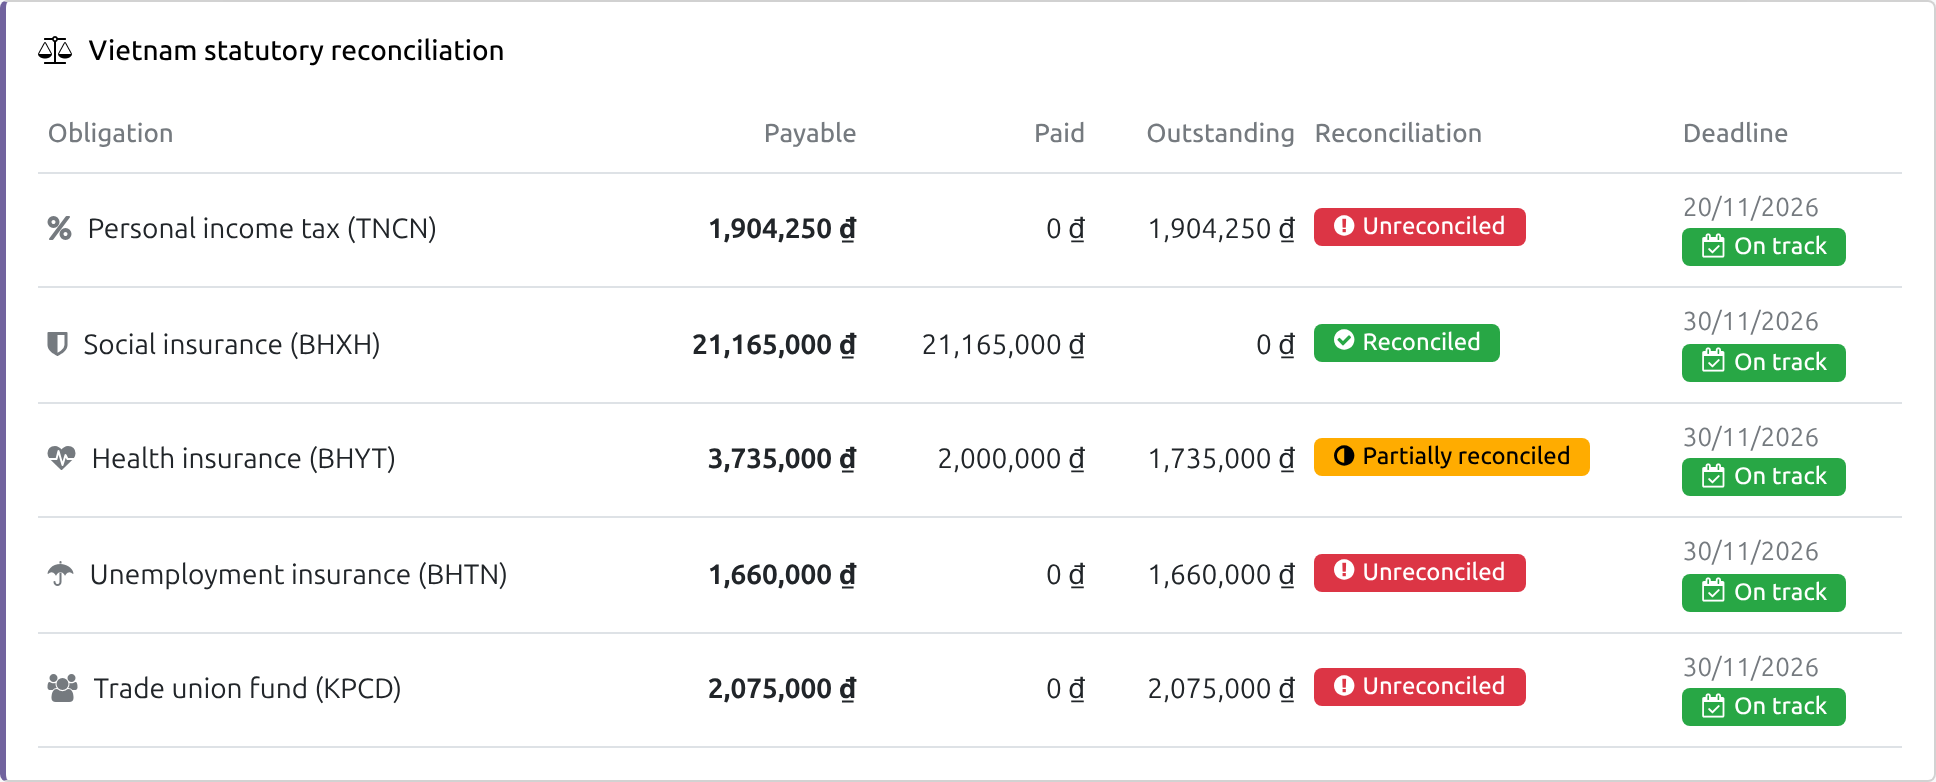The image size is (1936, 782).
Task: Click the Vietnam statutory reconciliation title
Action: 296,50
